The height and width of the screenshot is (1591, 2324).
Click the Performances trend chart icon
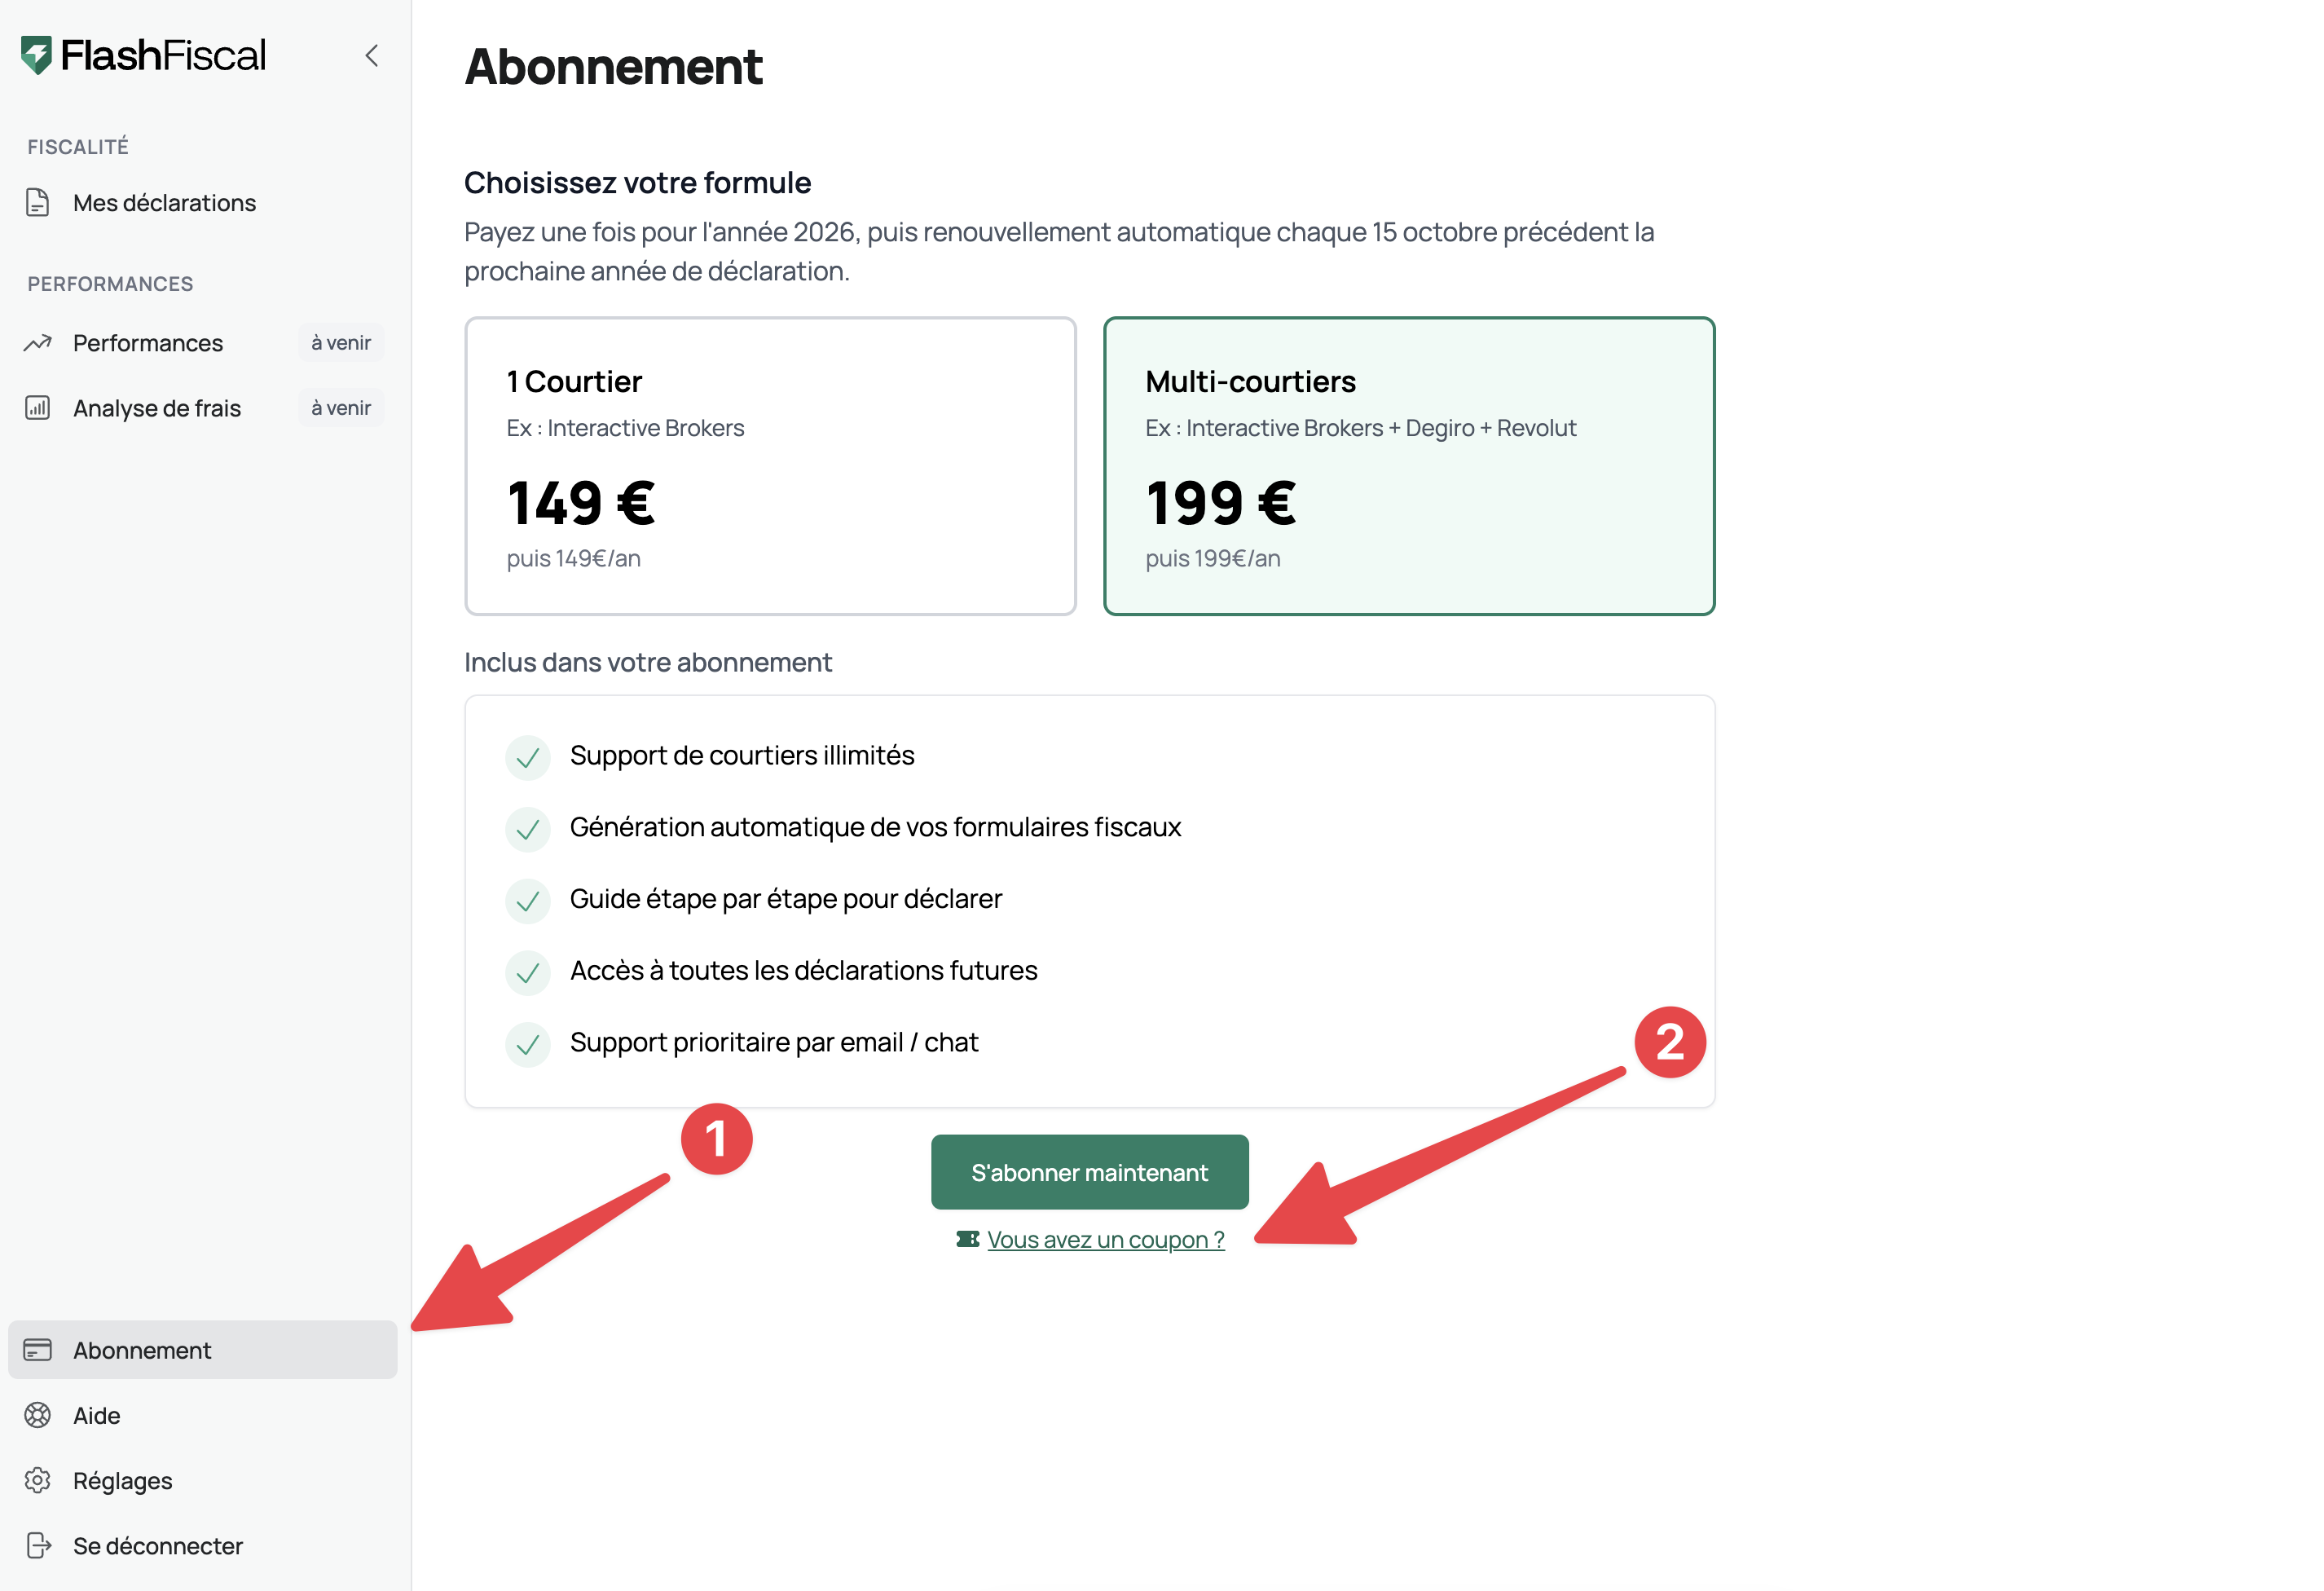point(38,343)
